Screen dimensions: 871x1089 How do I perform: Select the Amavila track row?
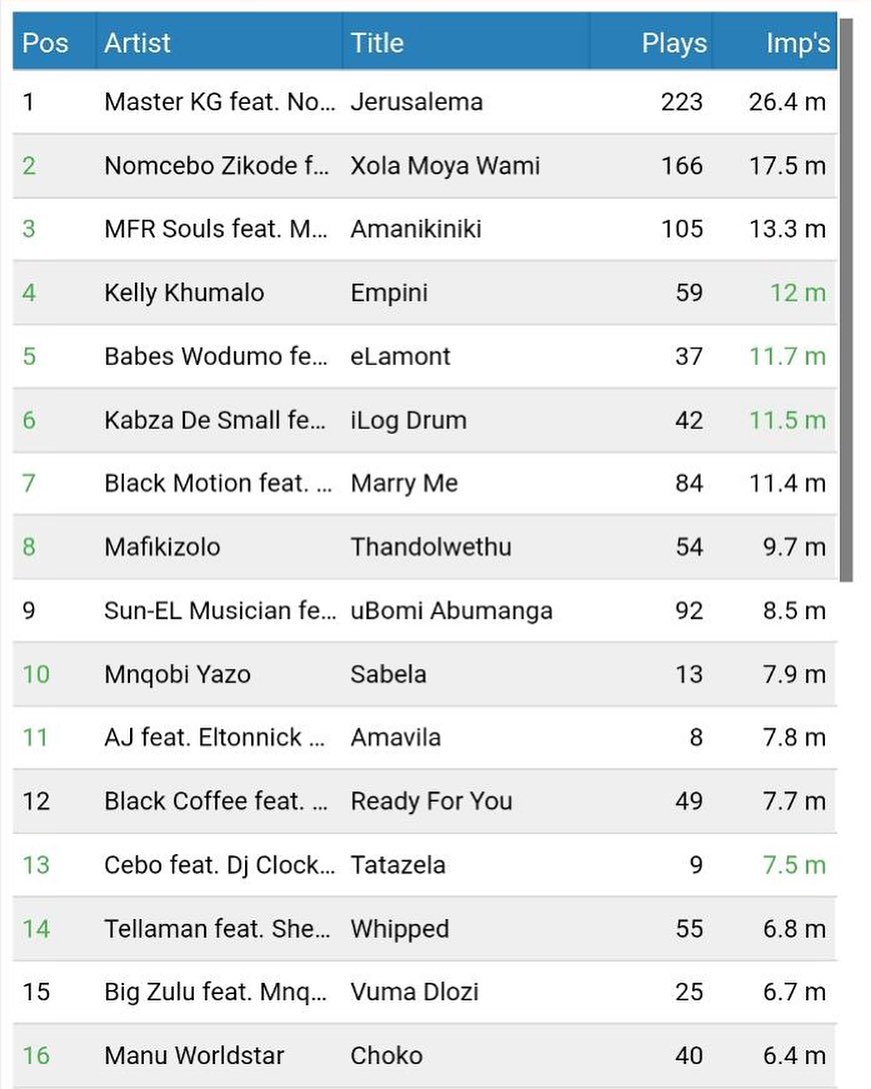pyautogui.click(x=395, y=738)
